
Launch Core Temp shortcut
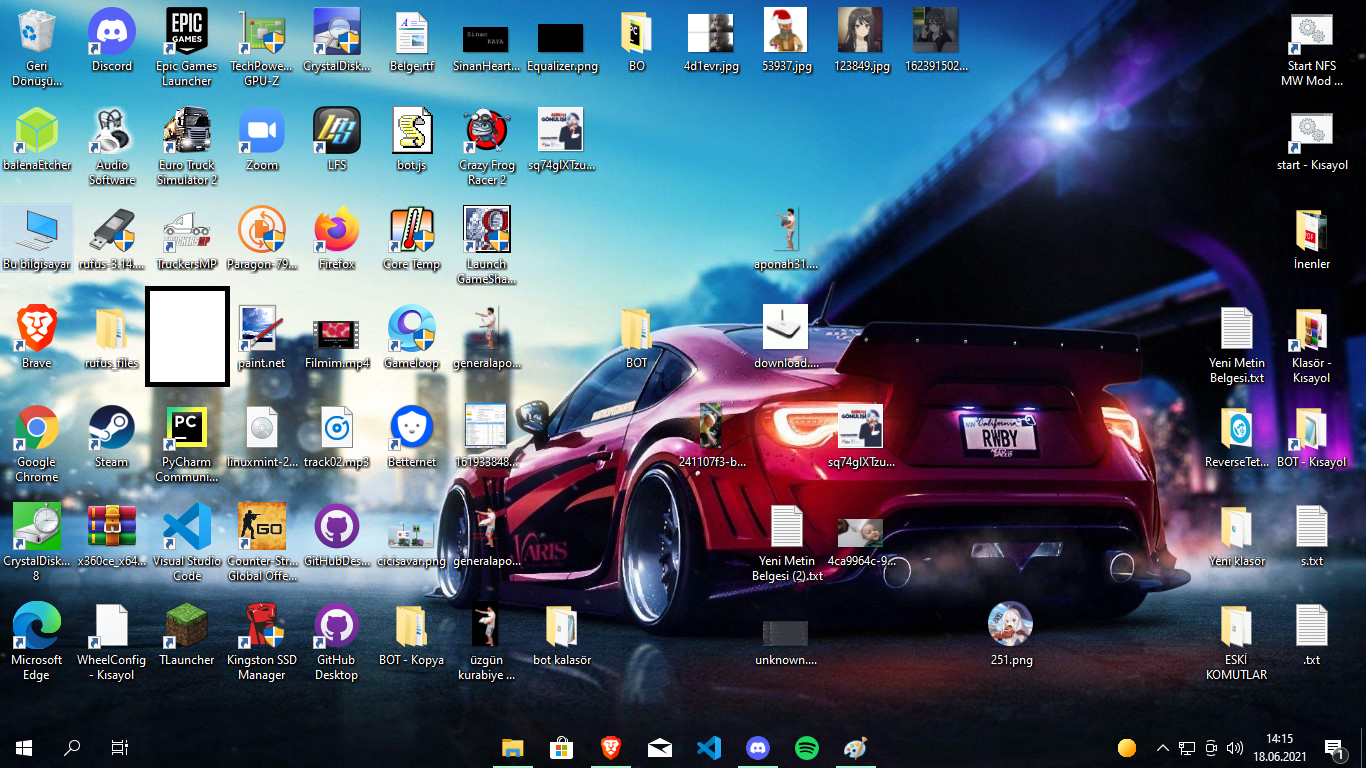coord(412,239)
